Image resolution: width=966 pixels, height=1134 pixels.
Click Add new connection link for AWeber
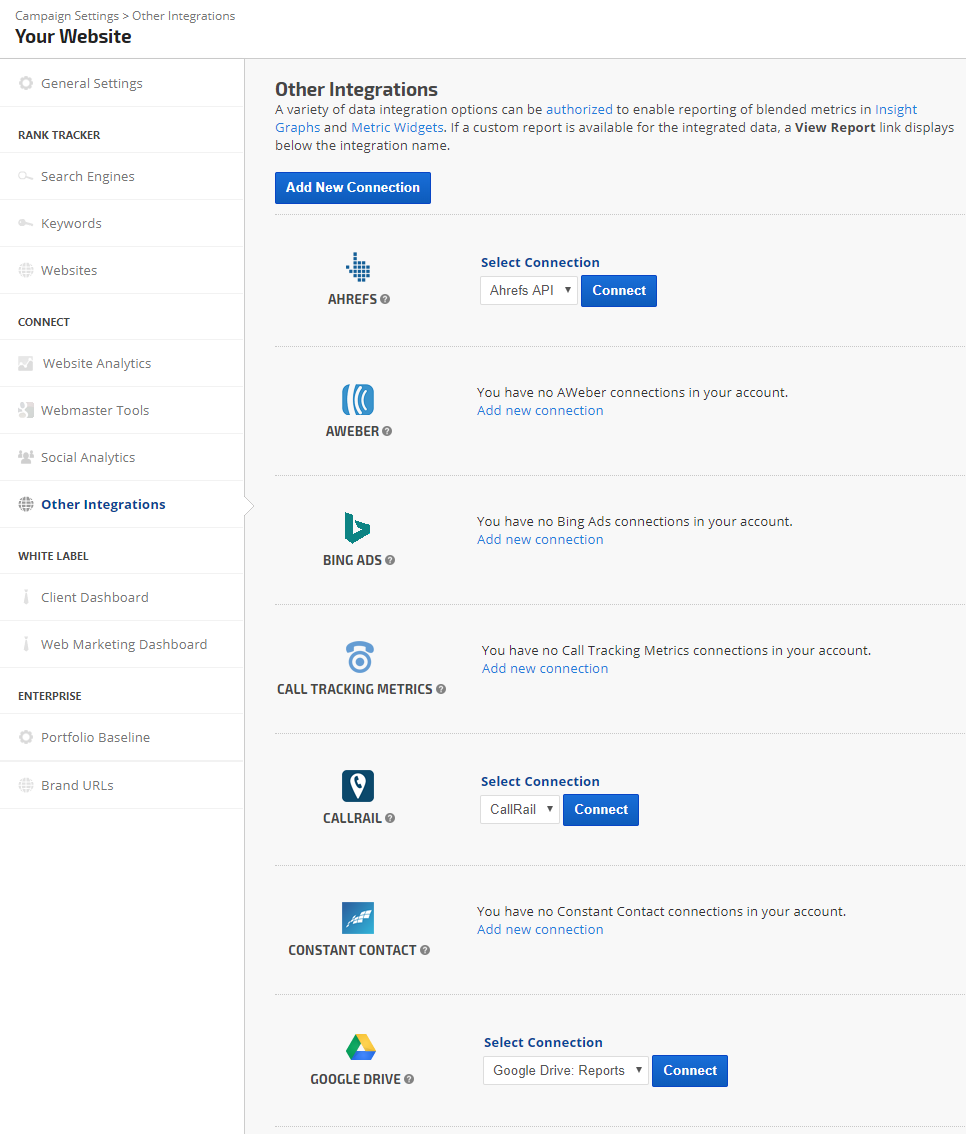540,411
